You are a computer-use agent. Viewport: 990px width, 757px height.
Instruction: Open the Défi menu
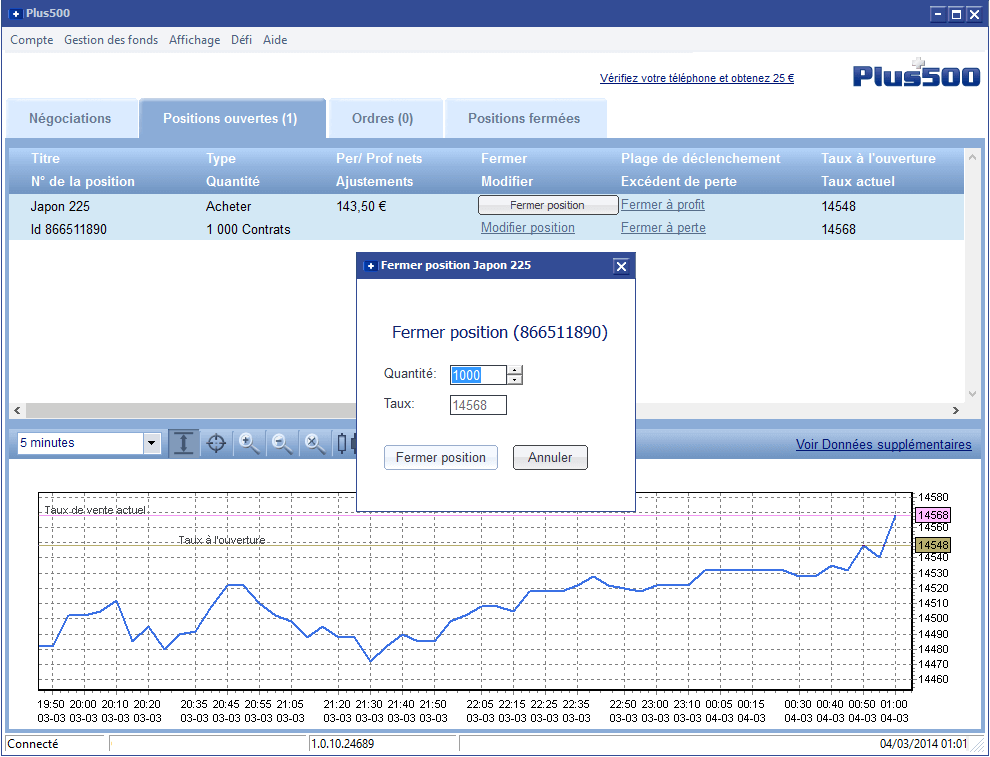[241, 40]
